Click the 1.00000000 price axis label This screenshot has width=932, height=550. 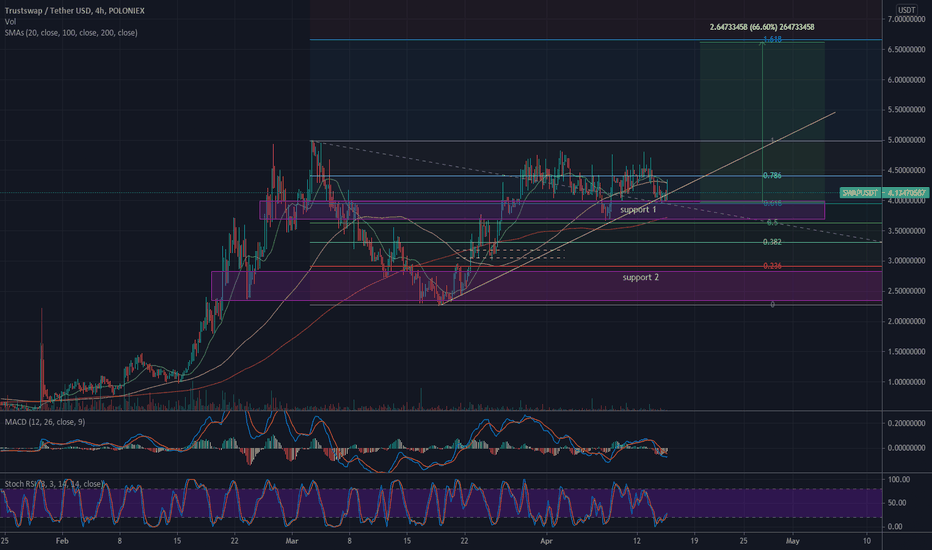click(906, 382)
